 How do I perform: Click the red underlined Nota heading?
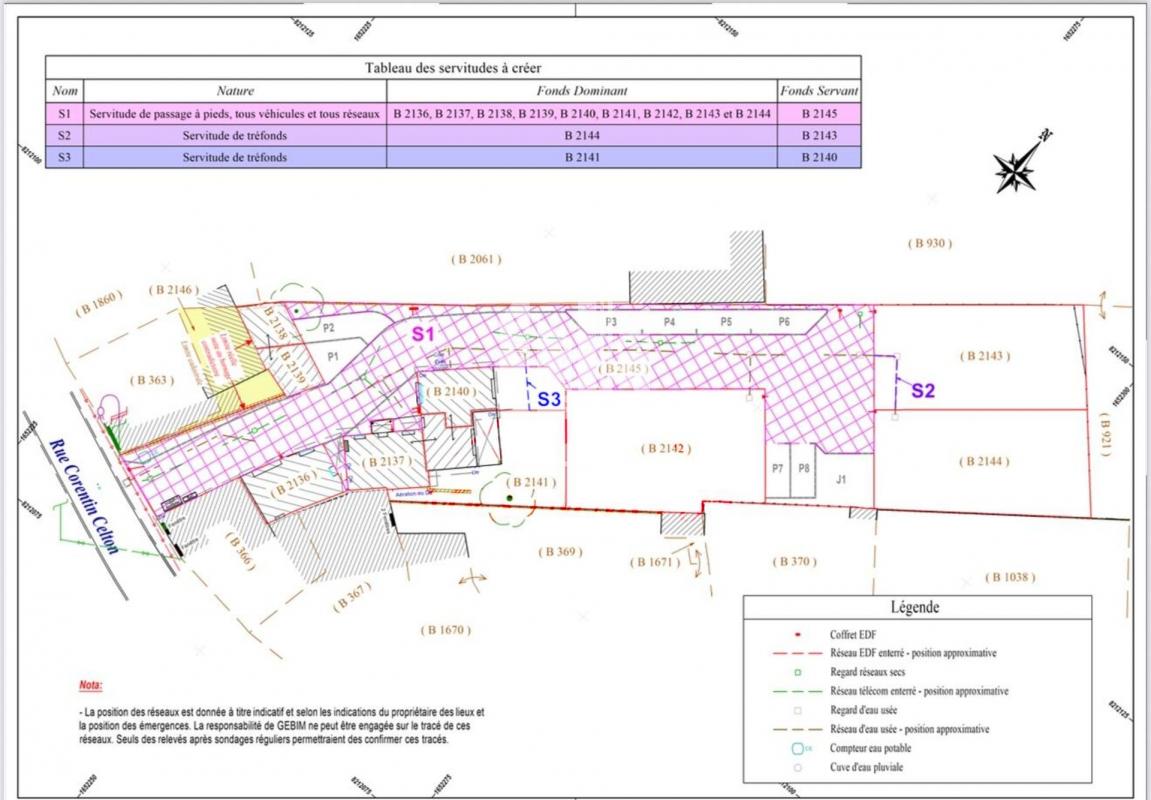(90, 686)
